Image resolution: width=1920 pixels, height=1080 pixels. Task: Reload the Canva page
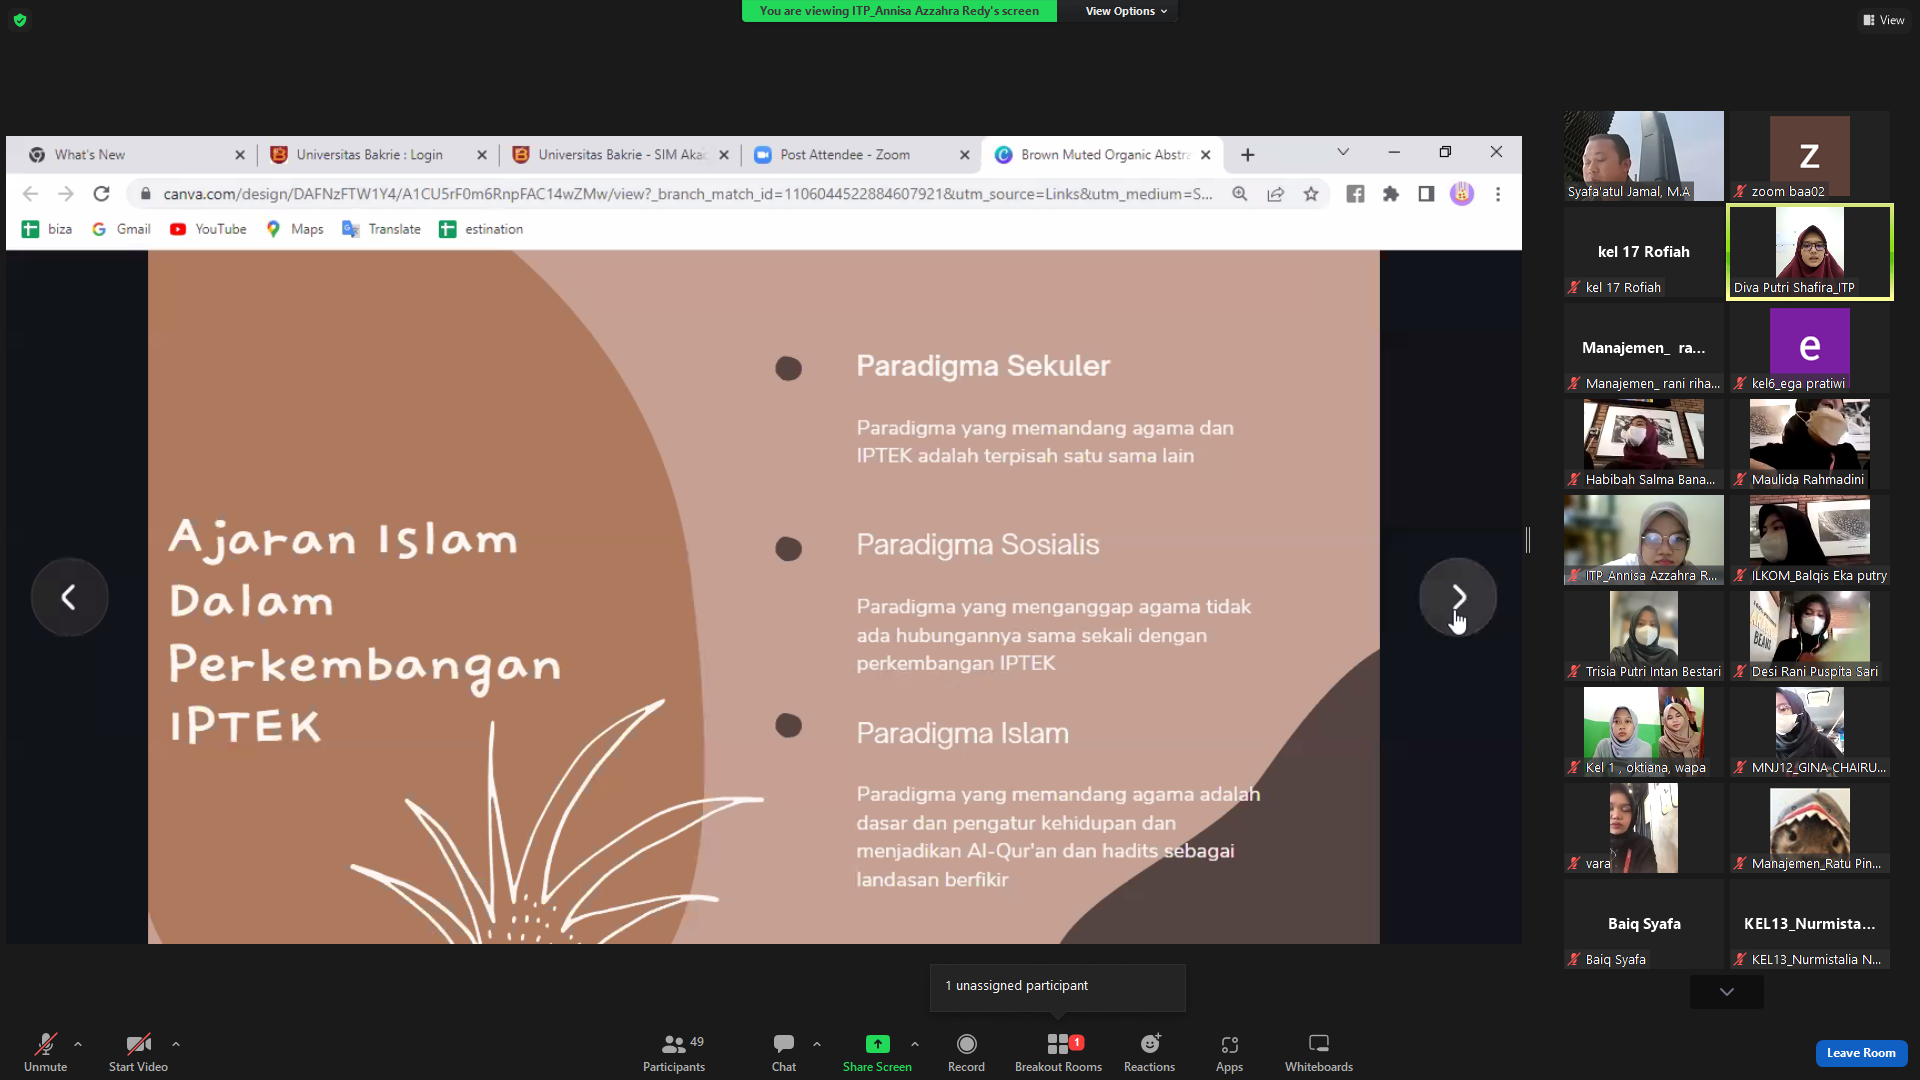(x=101, y=194)
